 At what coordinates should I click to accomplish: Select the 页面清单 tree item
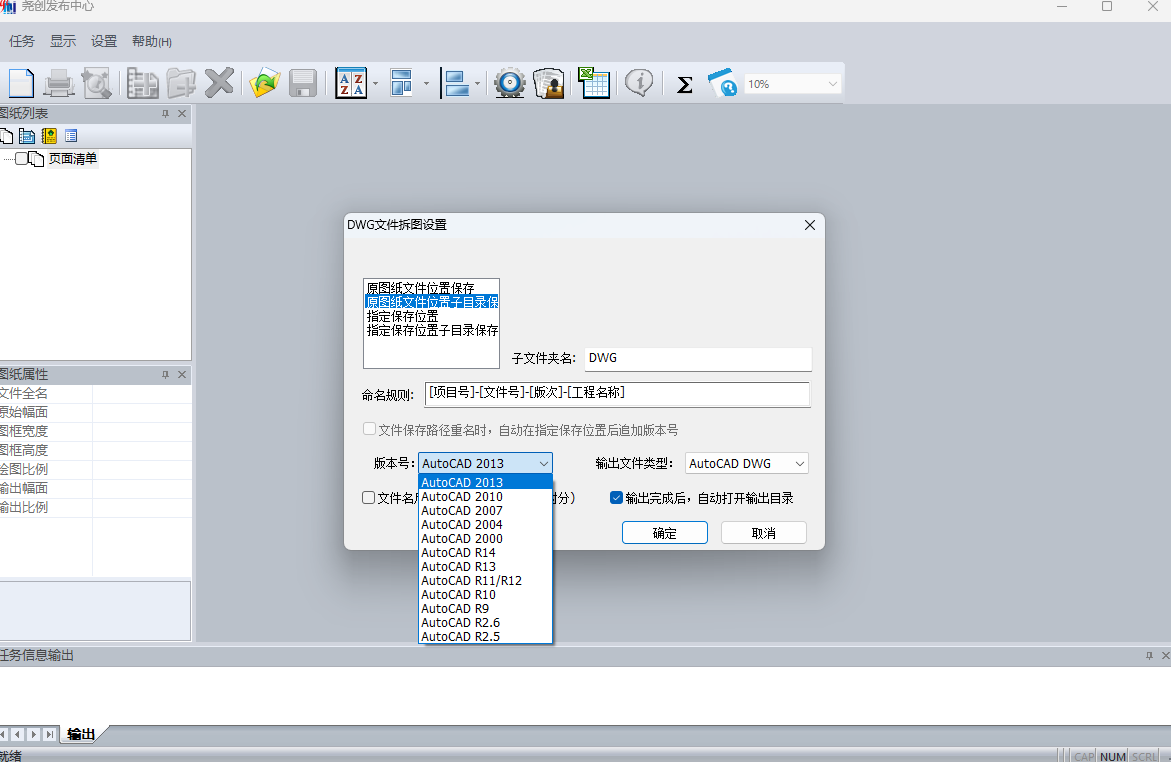(72, 158)
